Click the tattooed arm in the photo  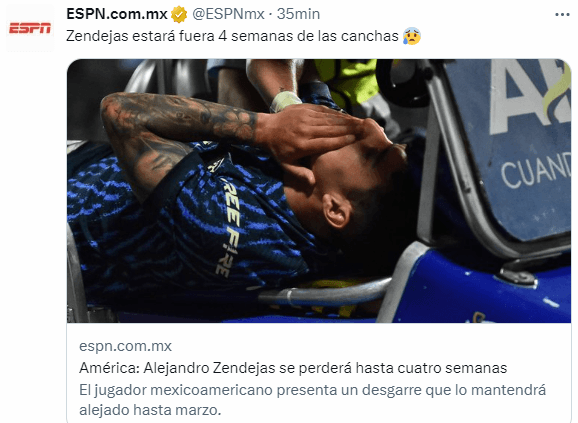tap(173, 129)
